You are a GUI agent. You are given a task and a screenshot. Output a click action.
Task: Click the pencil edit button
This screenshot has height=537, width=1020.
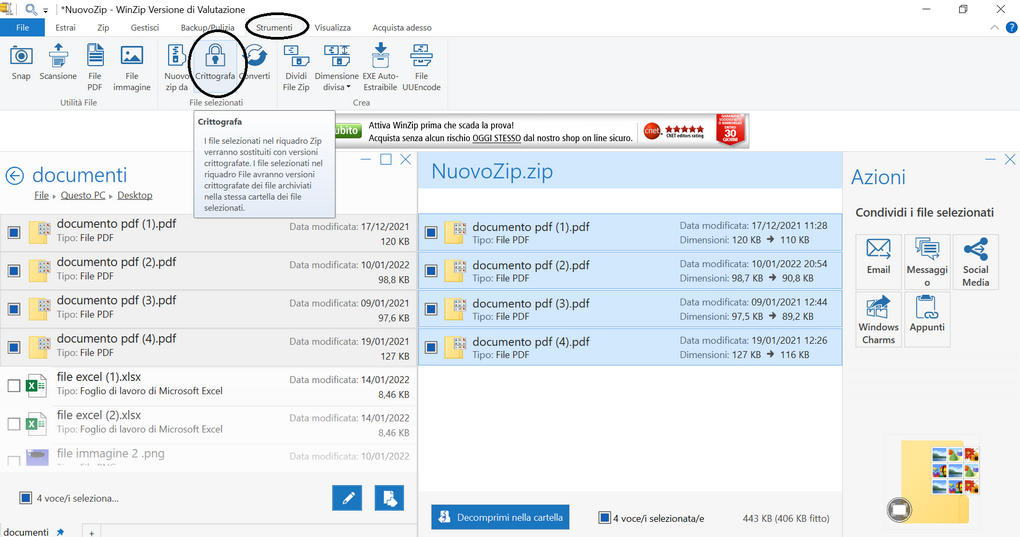[x=347, y=499]
